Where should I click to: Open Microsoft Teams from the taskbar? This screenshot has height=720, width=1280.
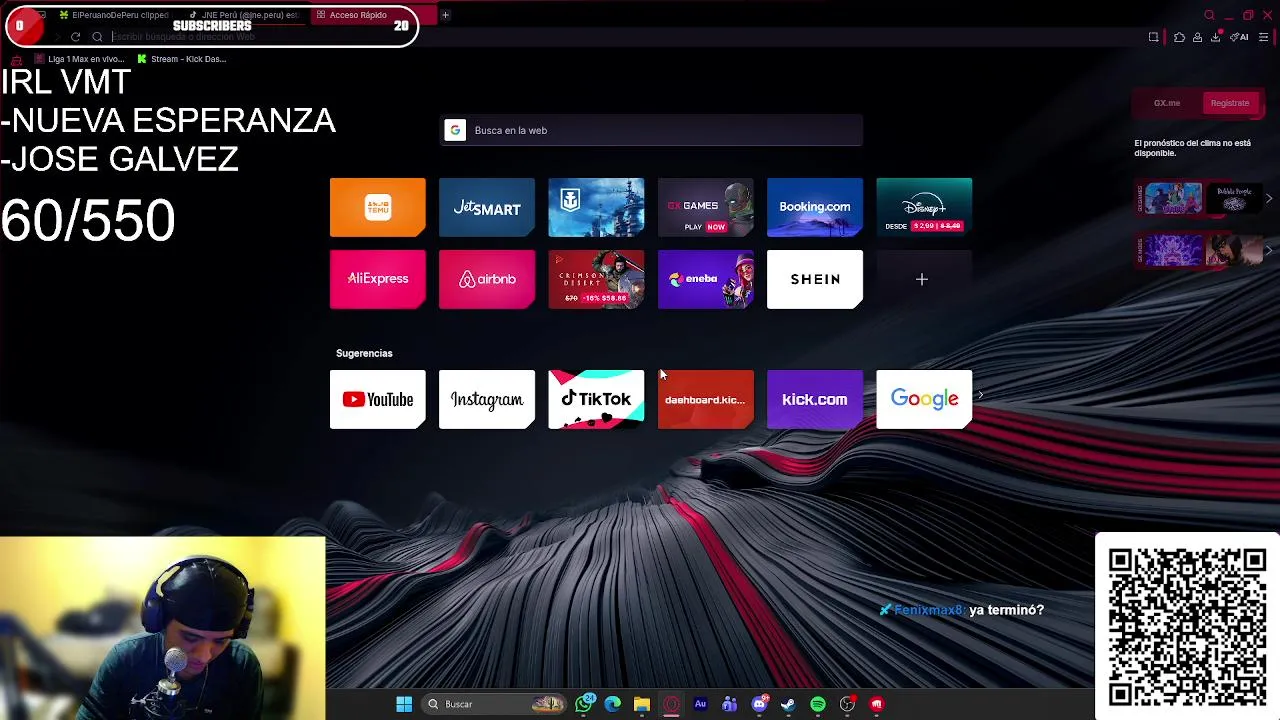729,704
